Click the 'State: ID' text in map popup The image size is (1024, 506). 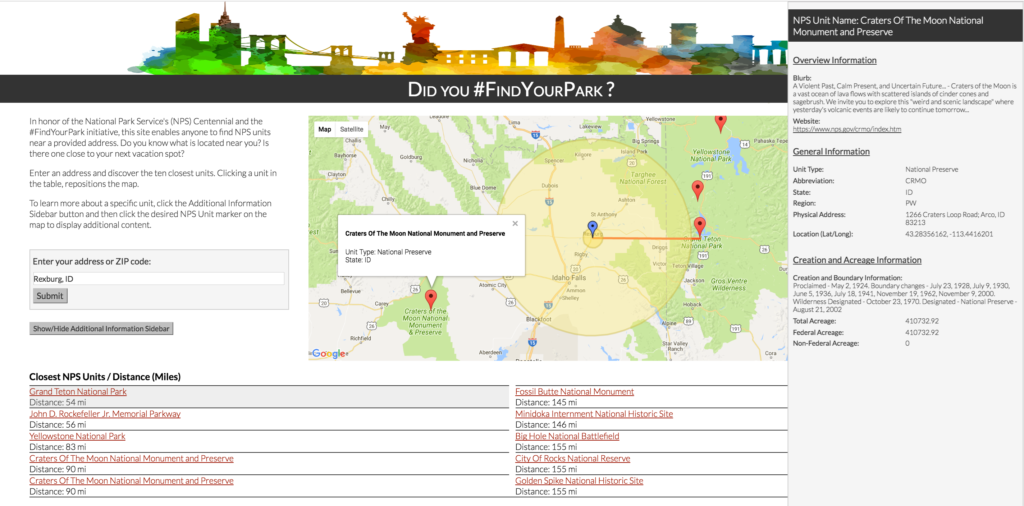pyautogui.click(x=357, y=260)
